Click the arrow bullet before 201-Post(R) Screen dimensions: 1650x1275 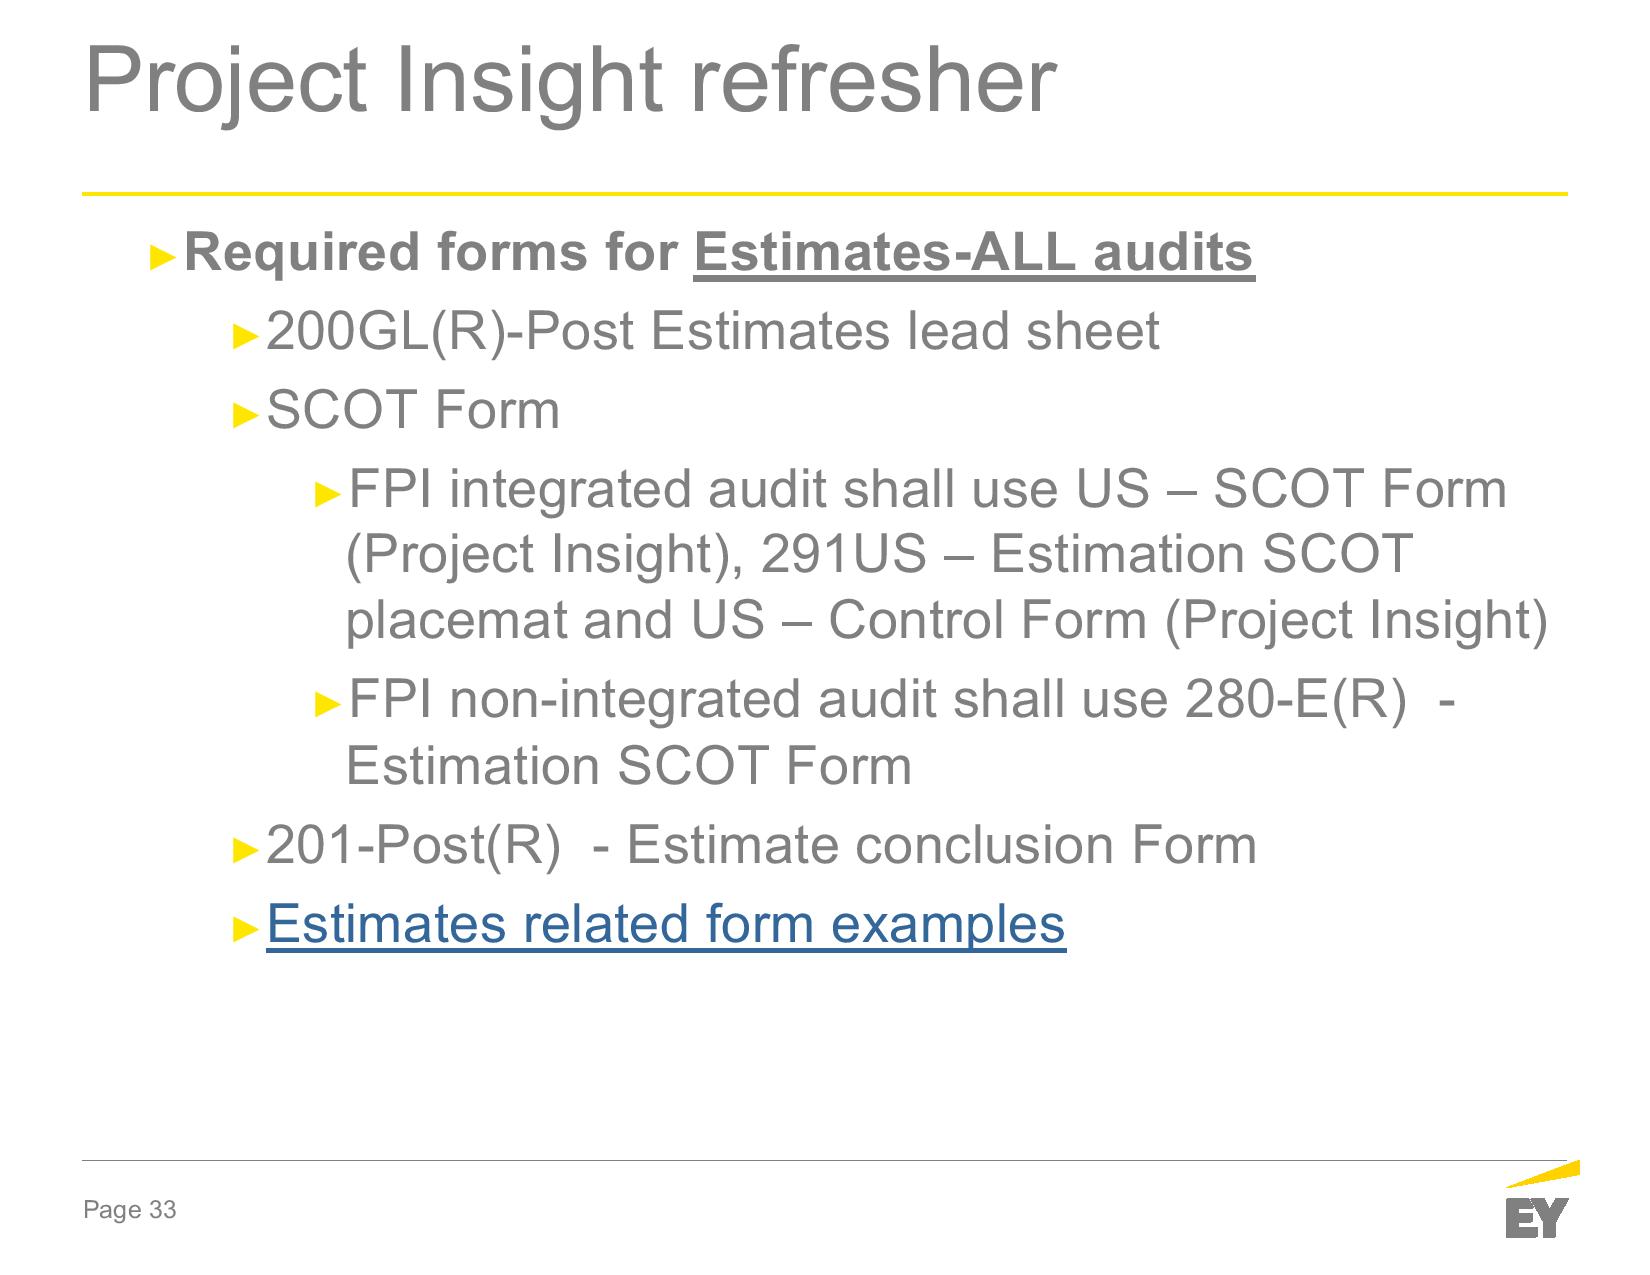[246, 850]
